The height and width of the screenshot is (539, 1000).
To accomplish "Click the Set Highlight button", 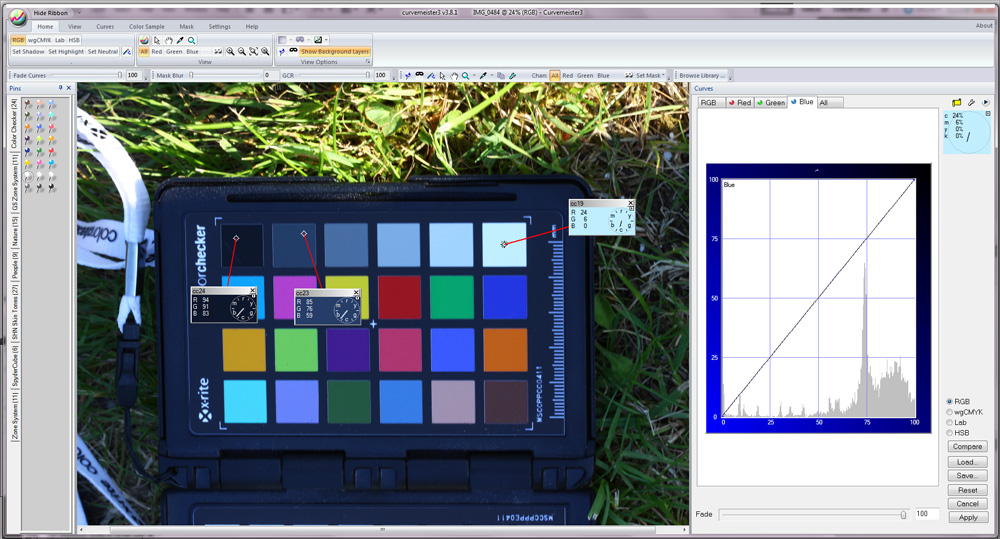I will [66, 52].
